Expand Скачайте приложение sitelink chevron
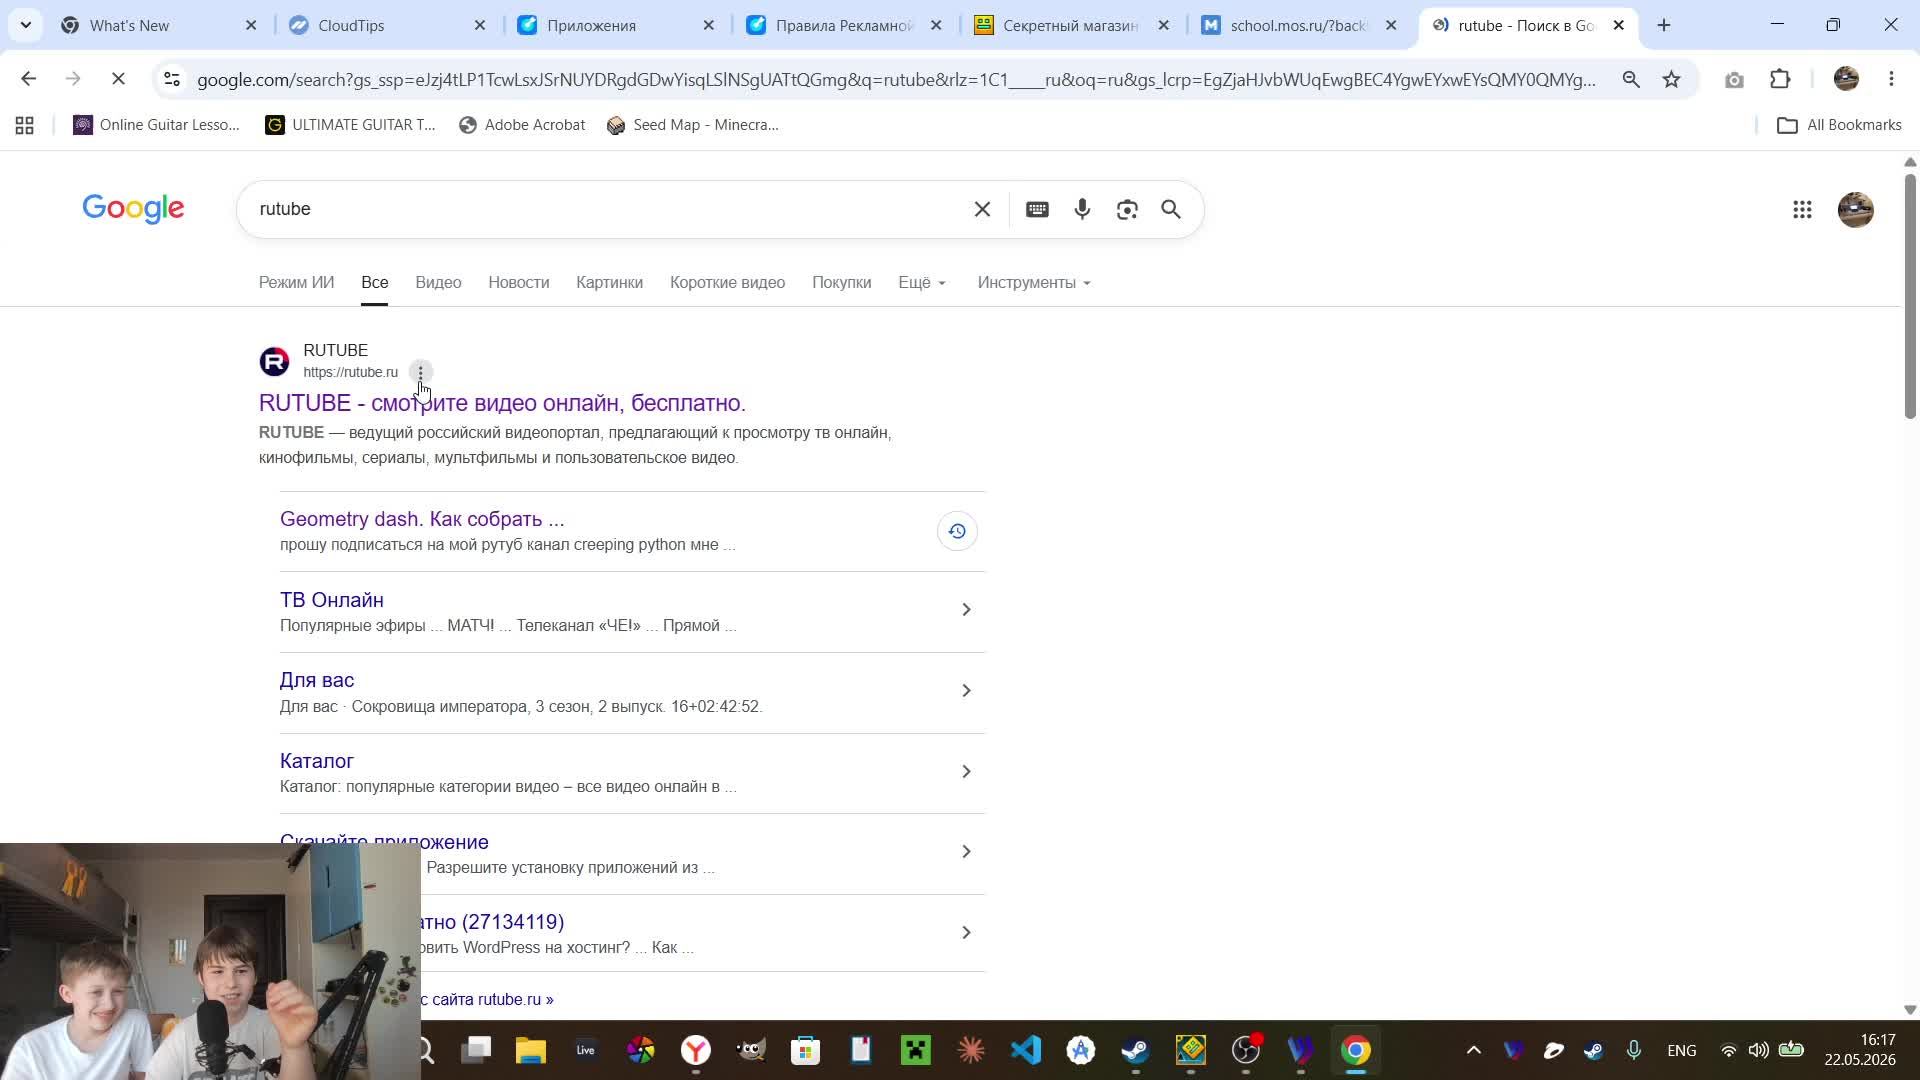Image resolution: width=1920 pixels, height=1080 pixels. click(x=966, y=852)
